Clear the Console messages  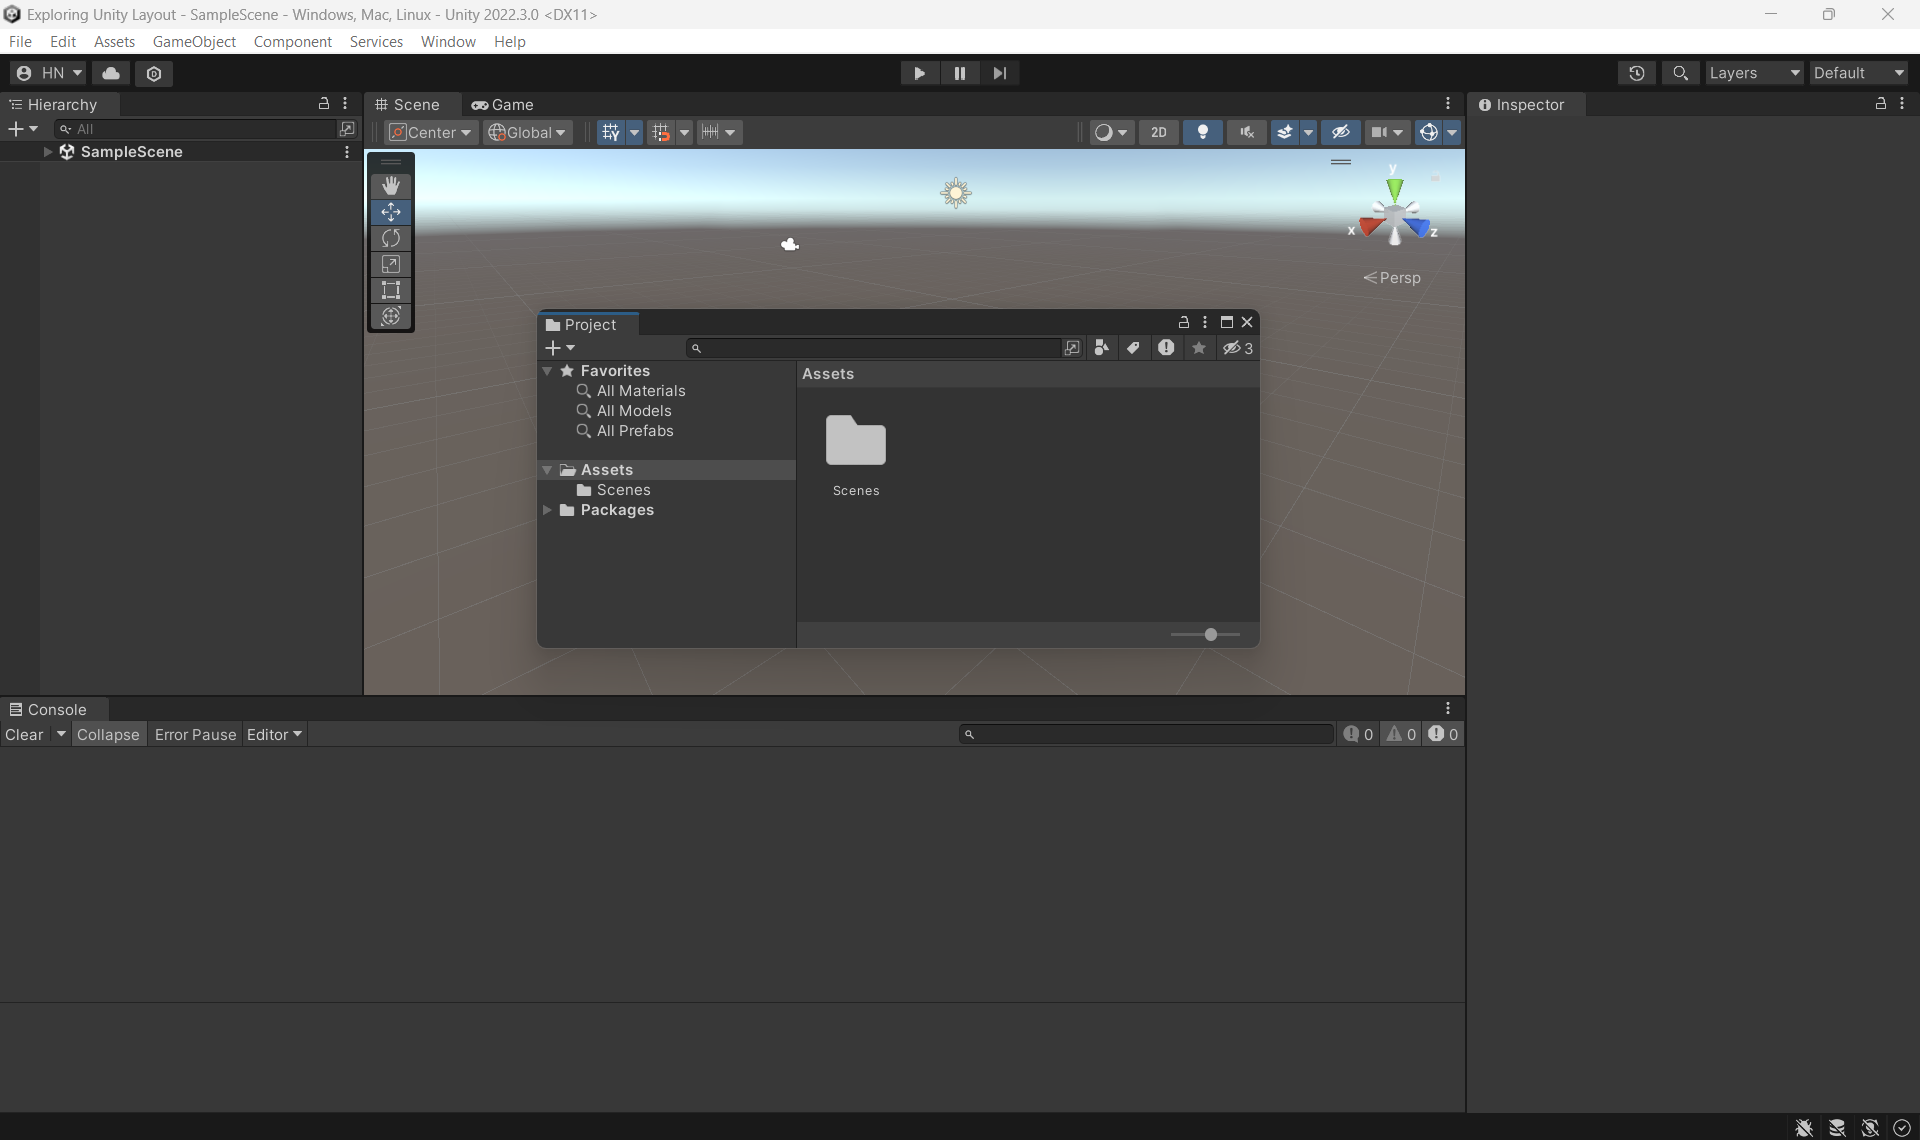pos(24,734)
